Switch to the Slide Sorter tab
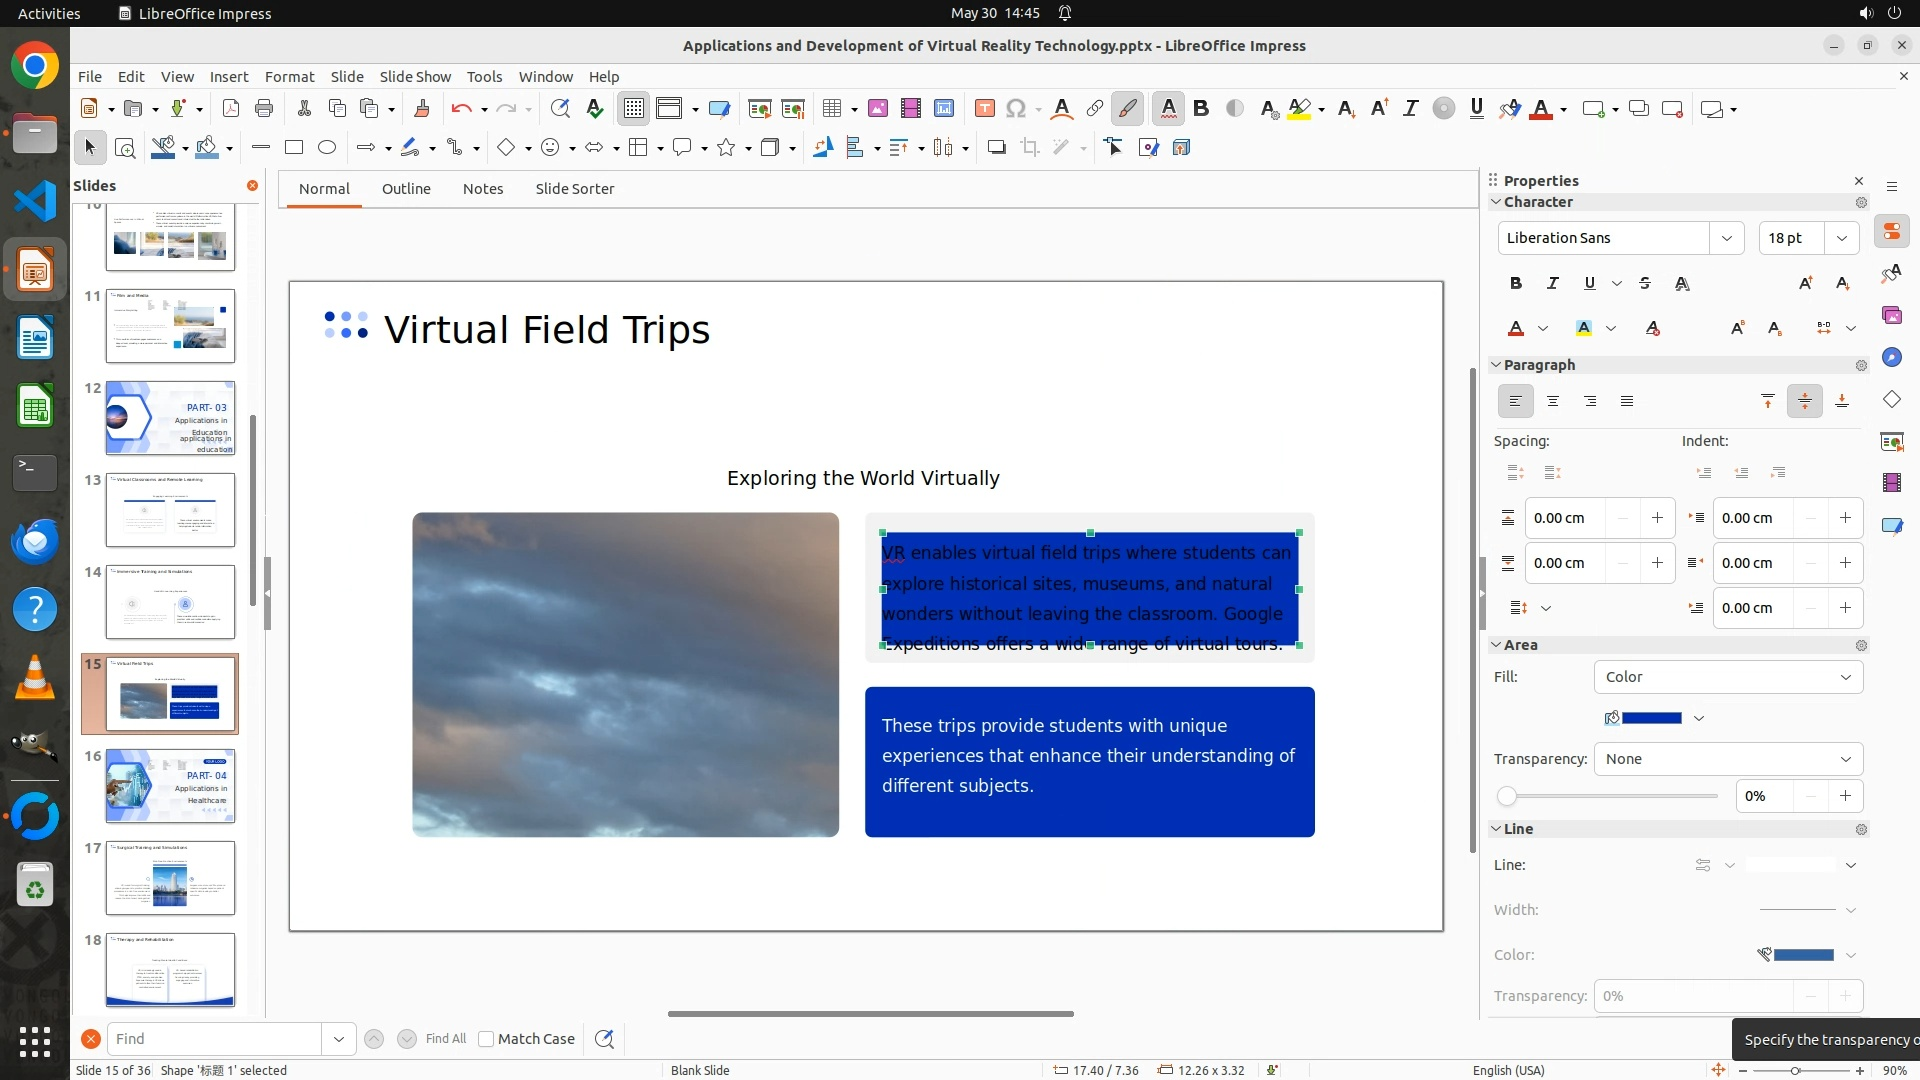The width and height of the screenshot is (1920, 1080). point(574,189)
